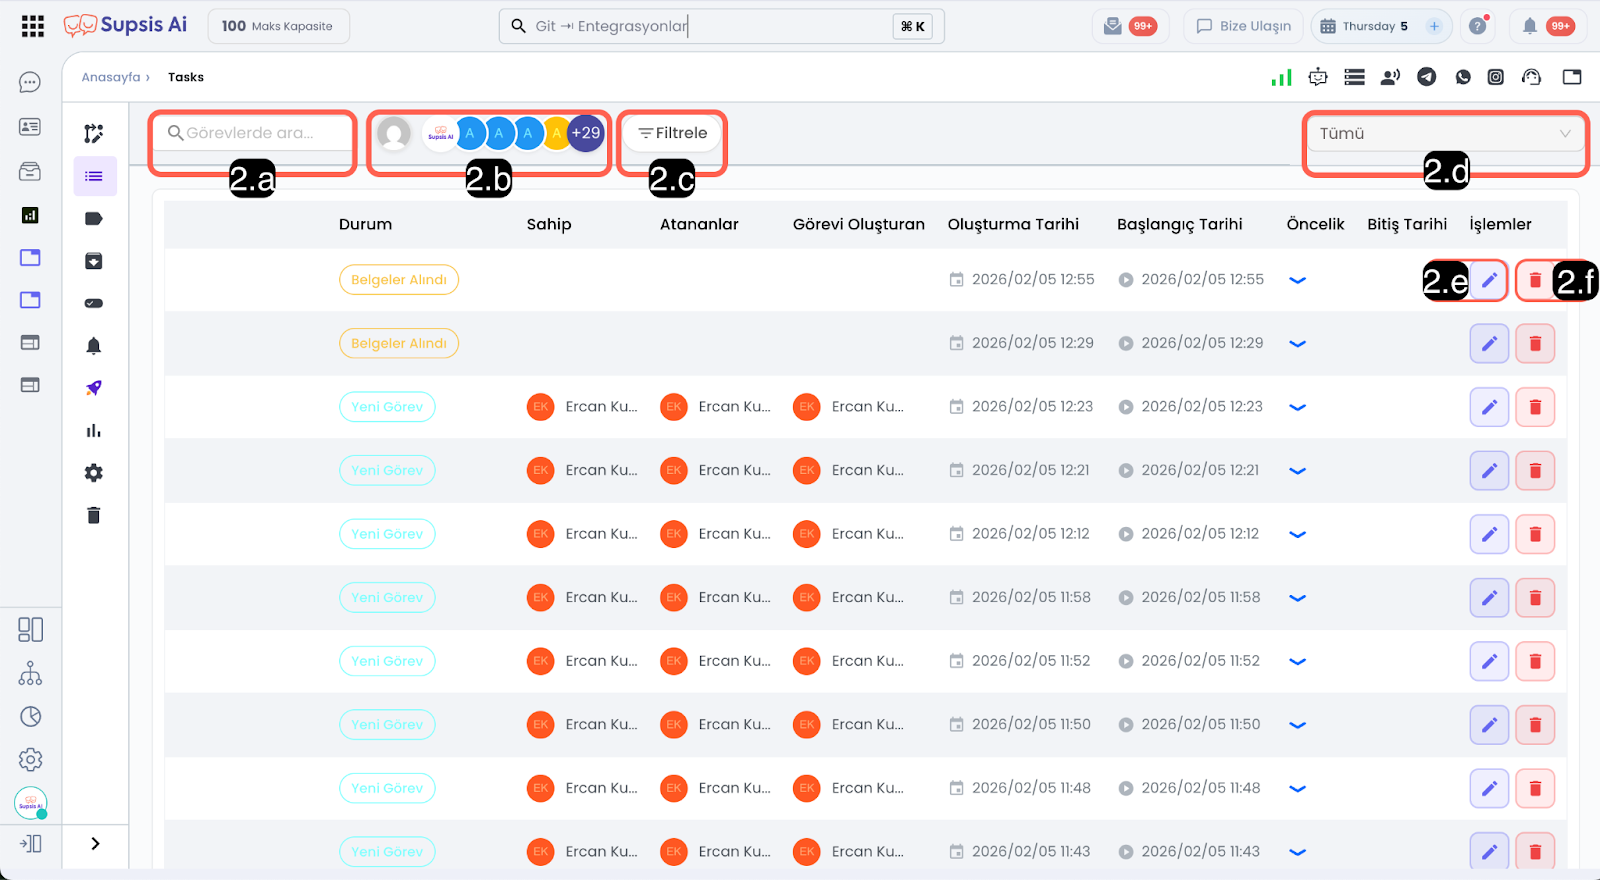The height and width of the screenshot is (880, 1600).
Task: Delete the first task row
Action: (x=1535, y=280)
